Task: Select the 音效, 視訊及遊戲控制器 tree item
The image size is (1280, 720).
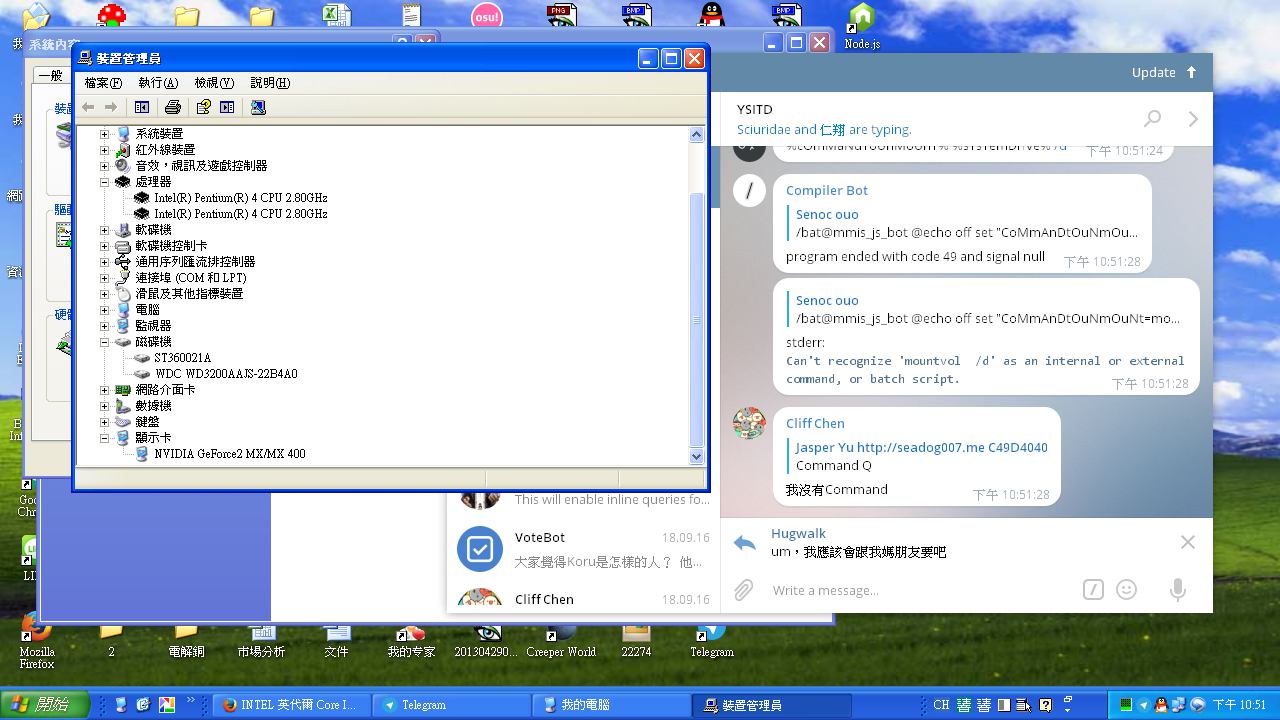Action: [201, 166]
